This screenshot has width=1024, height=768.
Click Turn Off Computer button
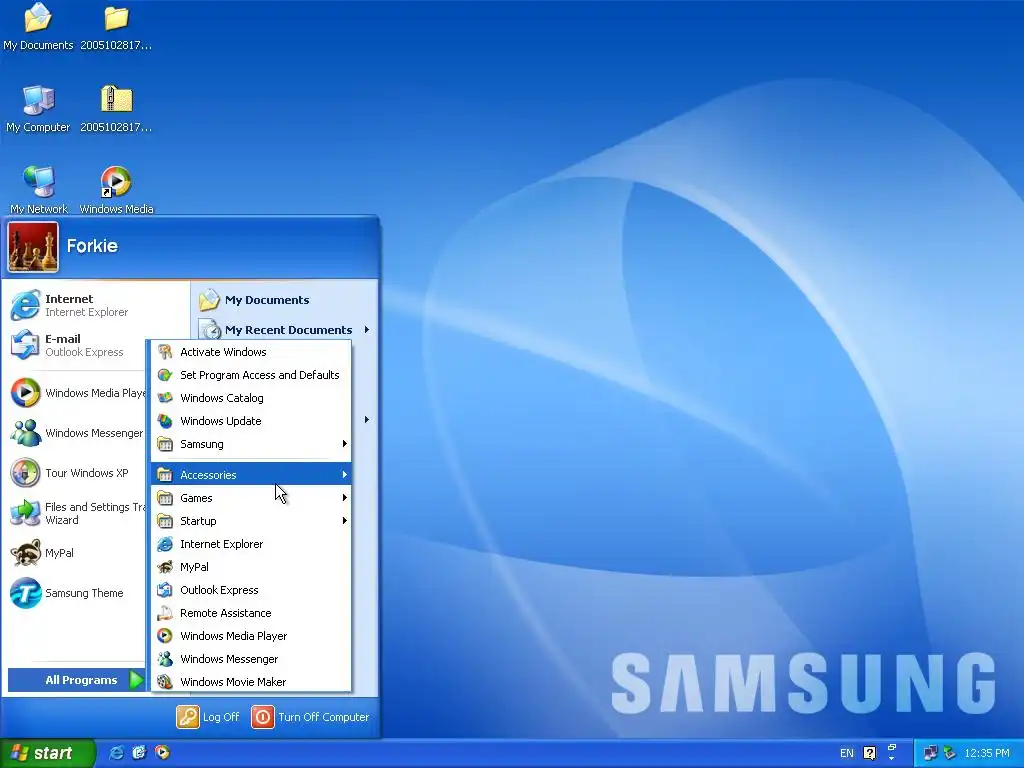pos(311,717)
